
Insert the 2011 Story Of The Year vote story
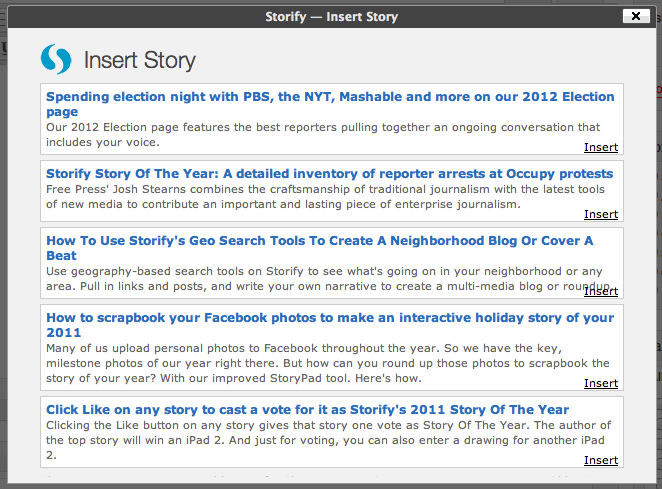point(601,460)
